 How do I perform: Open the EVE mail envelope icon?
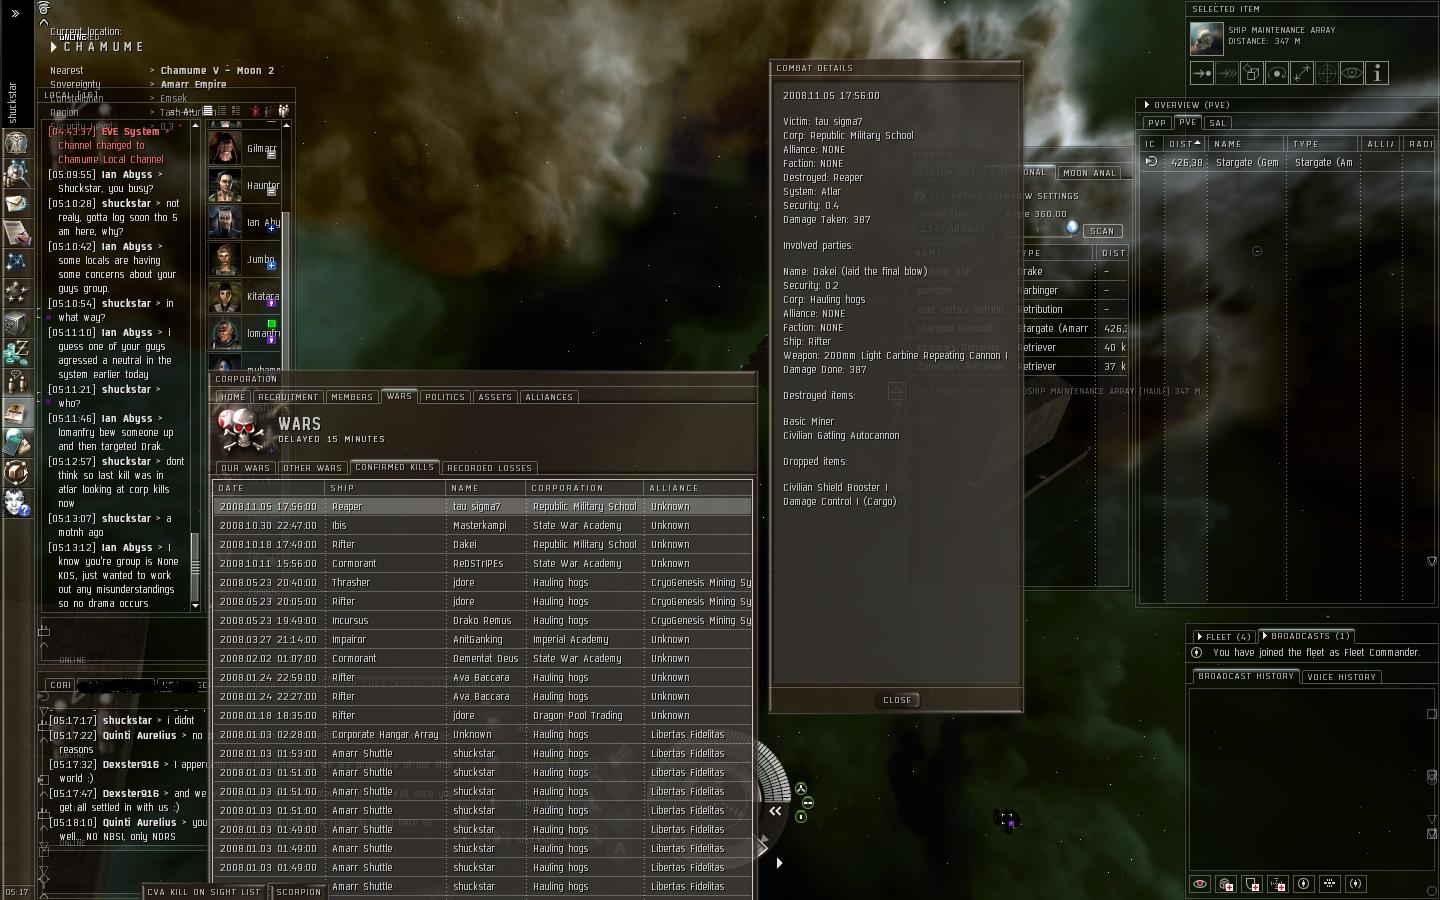(16, 203)
